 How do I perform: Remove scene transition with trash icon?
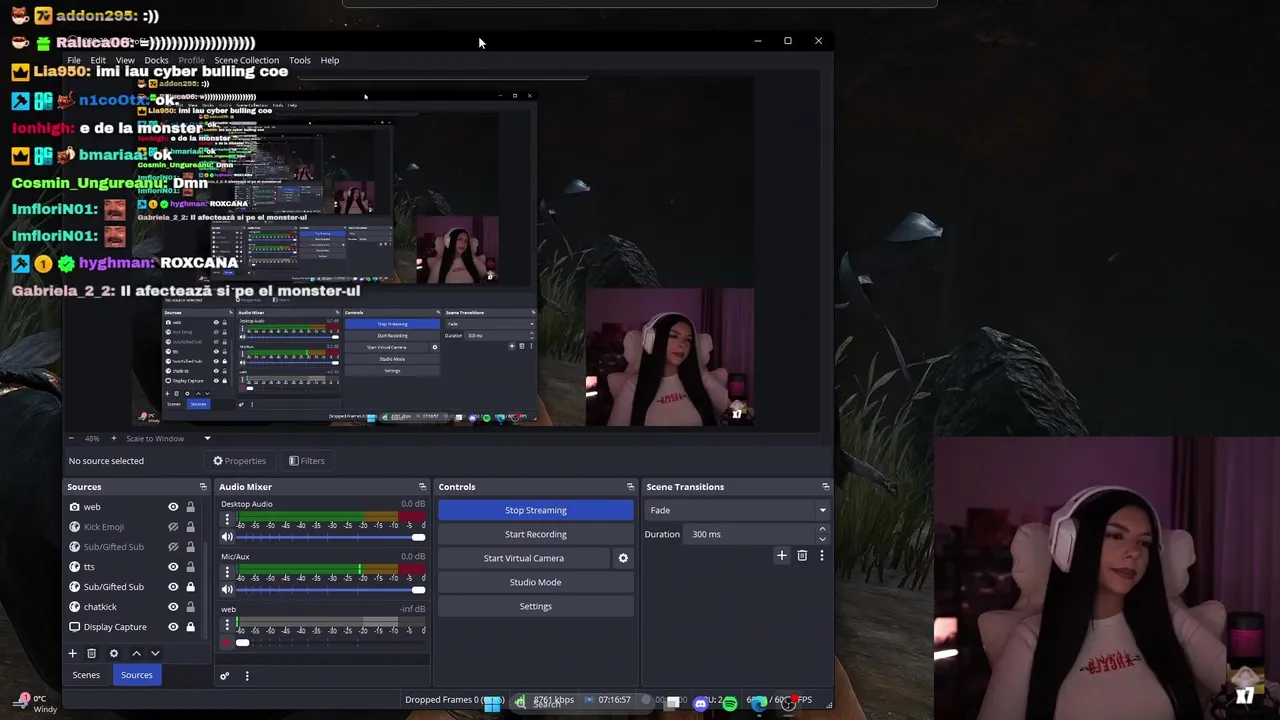tap(802, 555)
